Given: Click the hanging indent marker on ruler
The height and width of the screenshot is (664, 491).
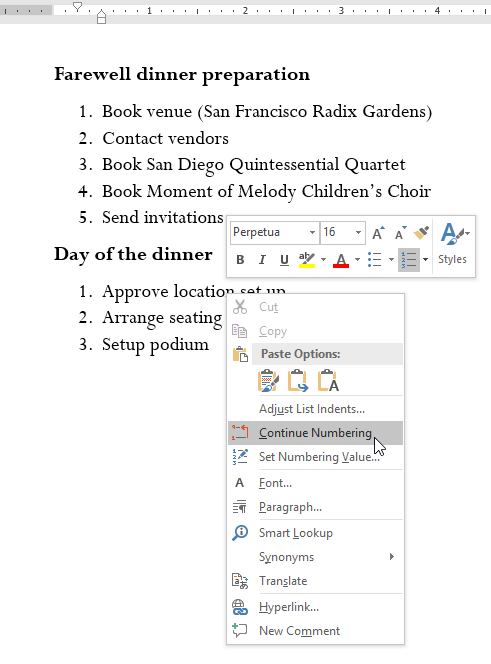Looking at the screenshot, I should (x=101, y=17).
